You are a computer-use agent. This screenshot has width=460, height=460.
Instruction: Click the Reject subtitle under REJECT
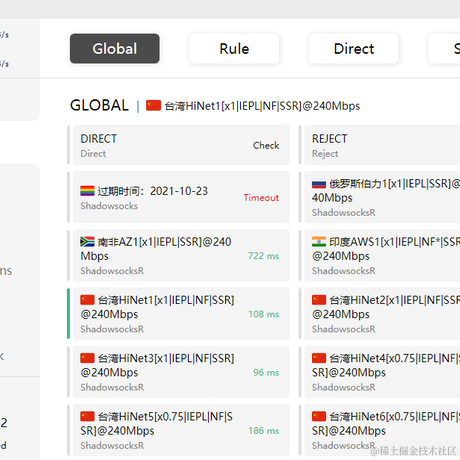coord(325,154)
